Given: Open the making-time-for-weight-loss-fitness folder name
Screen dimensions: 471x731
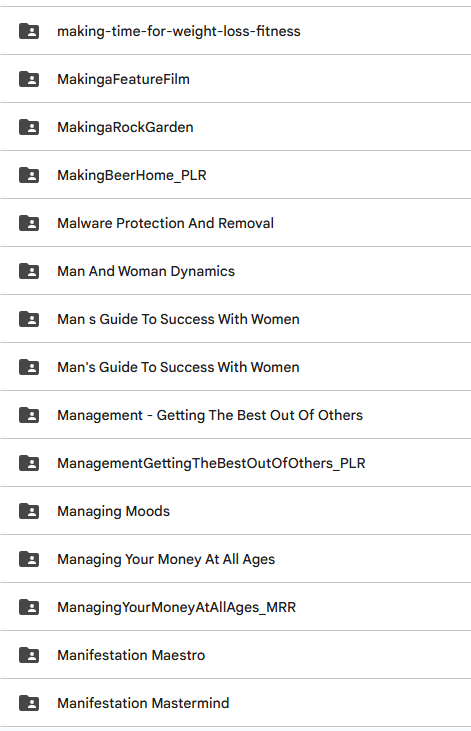Looking at the screenshot, I should (x=179, y=31).
